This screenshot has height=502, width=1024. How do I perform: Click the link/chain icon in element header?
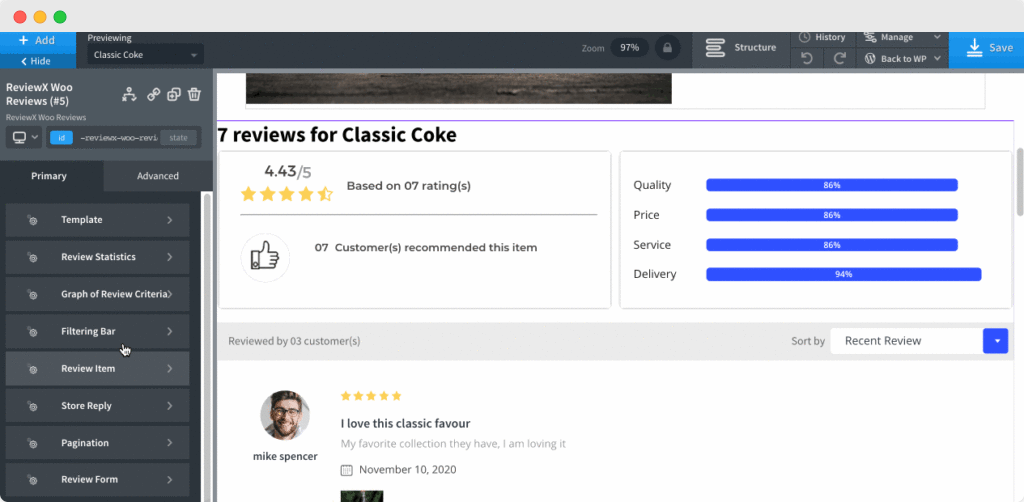[153, 95]
